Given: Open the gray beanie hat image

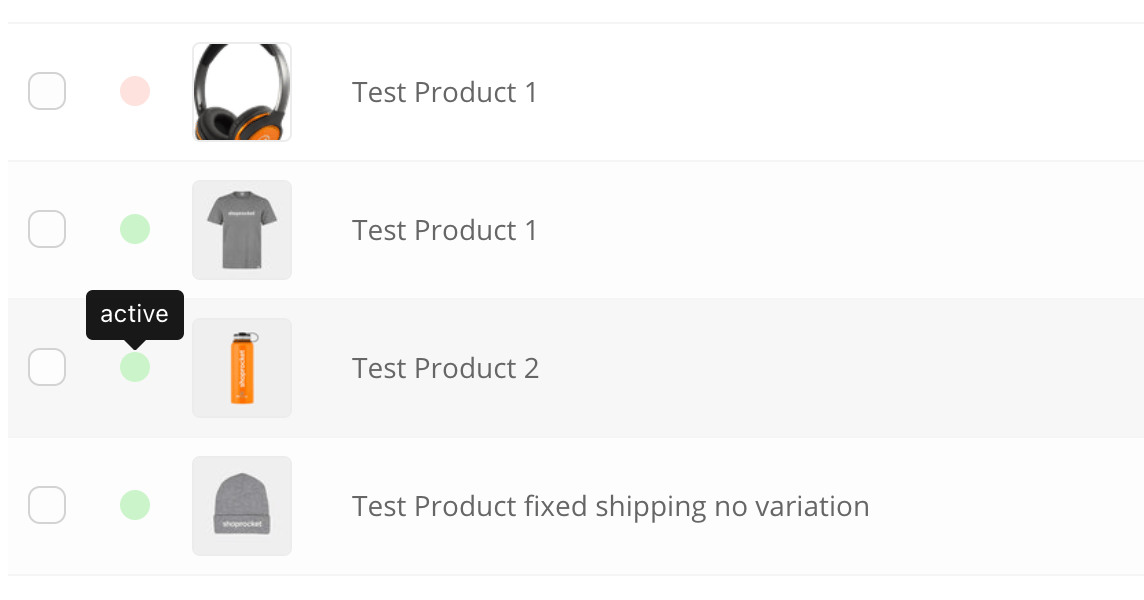Looking at the screenshot, I should tap(242, 506).
